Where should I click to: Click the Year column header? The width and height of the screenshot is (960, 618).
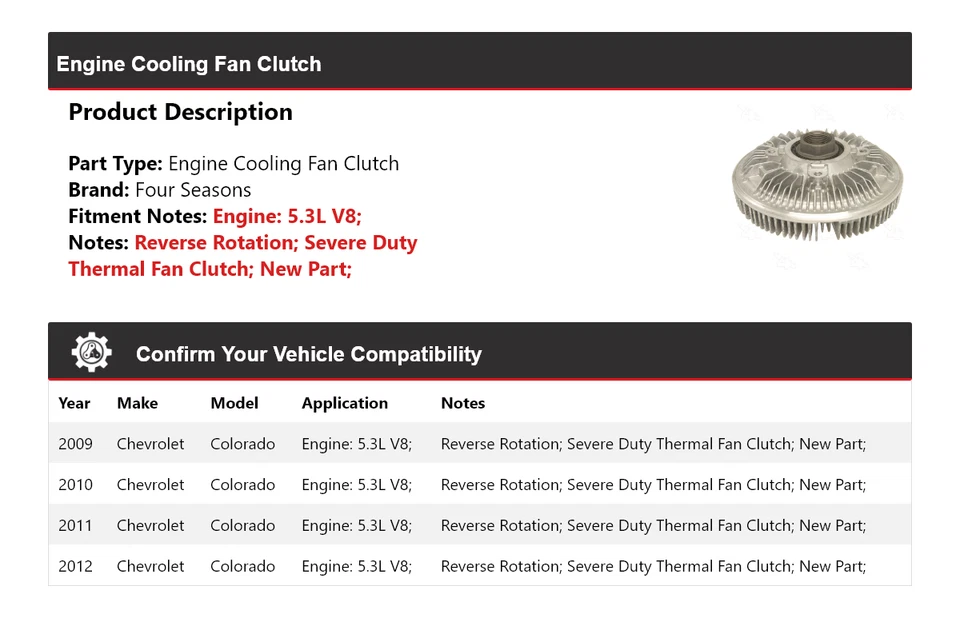click(74, 403)
